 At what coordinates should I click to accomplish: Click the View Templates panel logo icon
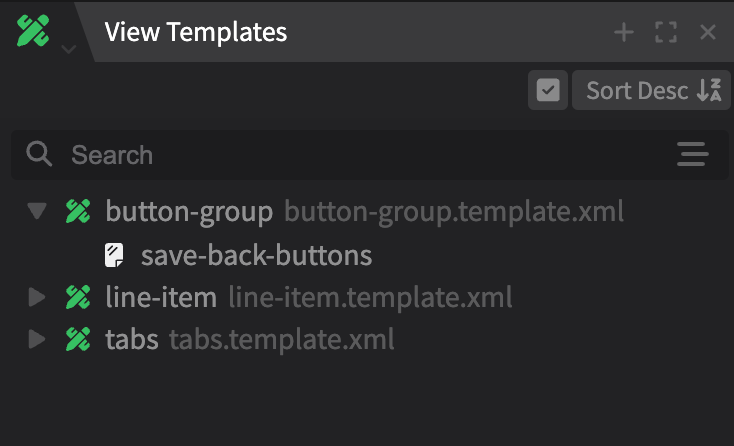32,30
